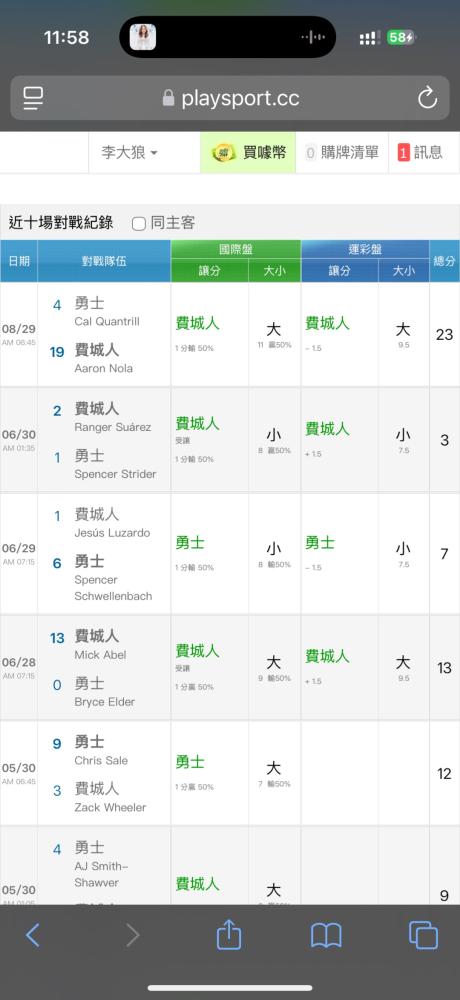Viewport: 460px width, 1000px height.
Task: Tap the browser forward arrow
Action: (132, 936)
